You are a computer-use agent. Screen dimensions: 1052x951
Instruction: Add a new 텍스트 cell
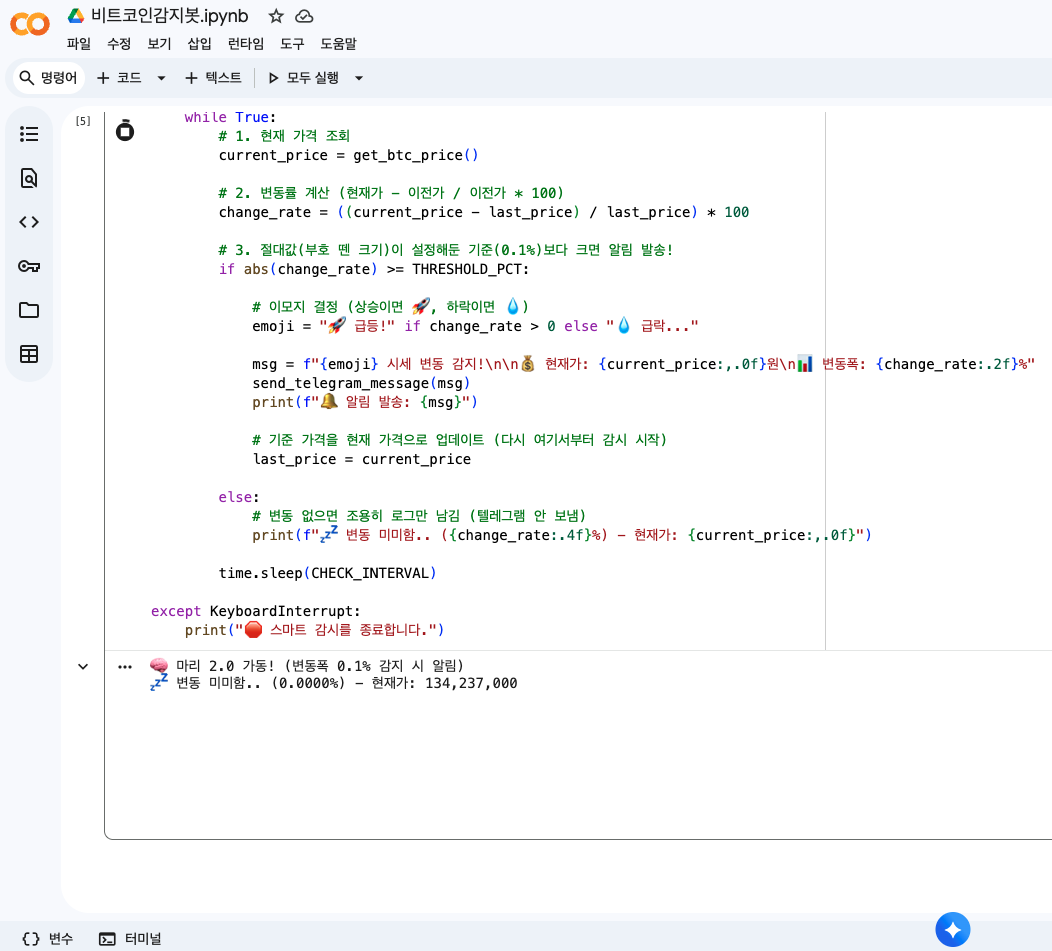213,78
